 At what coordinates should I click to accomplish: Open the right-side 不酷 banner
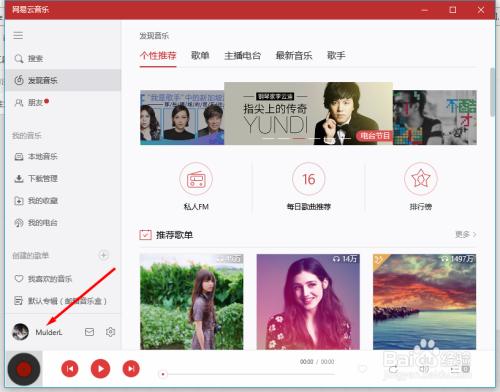[435, 117]
